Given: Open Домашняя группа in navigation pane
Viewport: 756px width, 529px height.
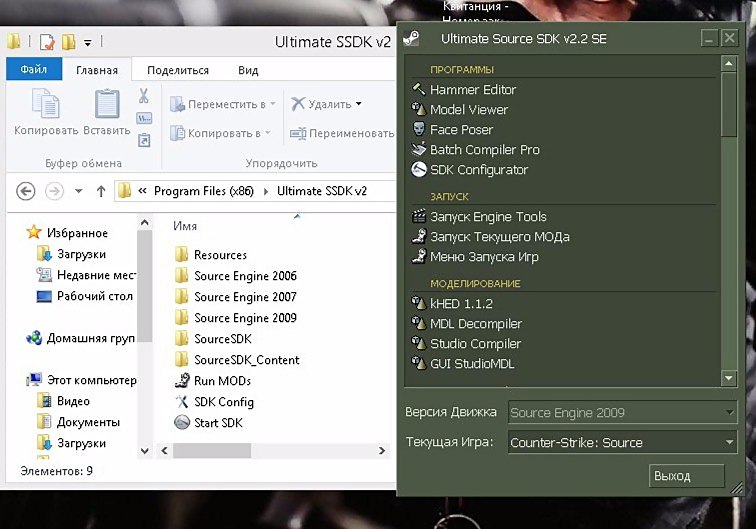Looking at the screenshot, I should tap(81, 338).
